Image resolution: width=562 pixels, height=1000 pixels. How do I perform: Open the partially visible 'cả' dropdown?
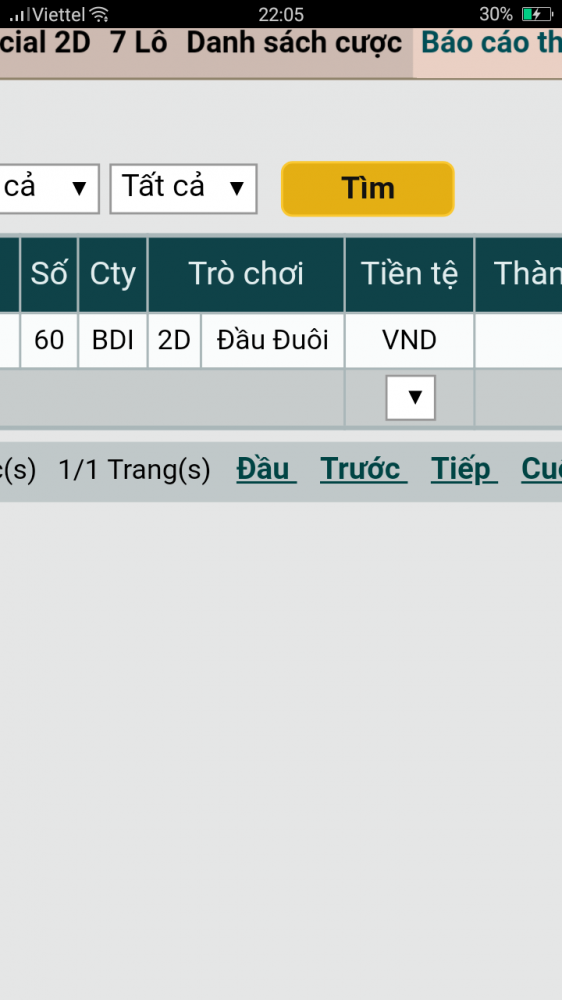point(49,189)
